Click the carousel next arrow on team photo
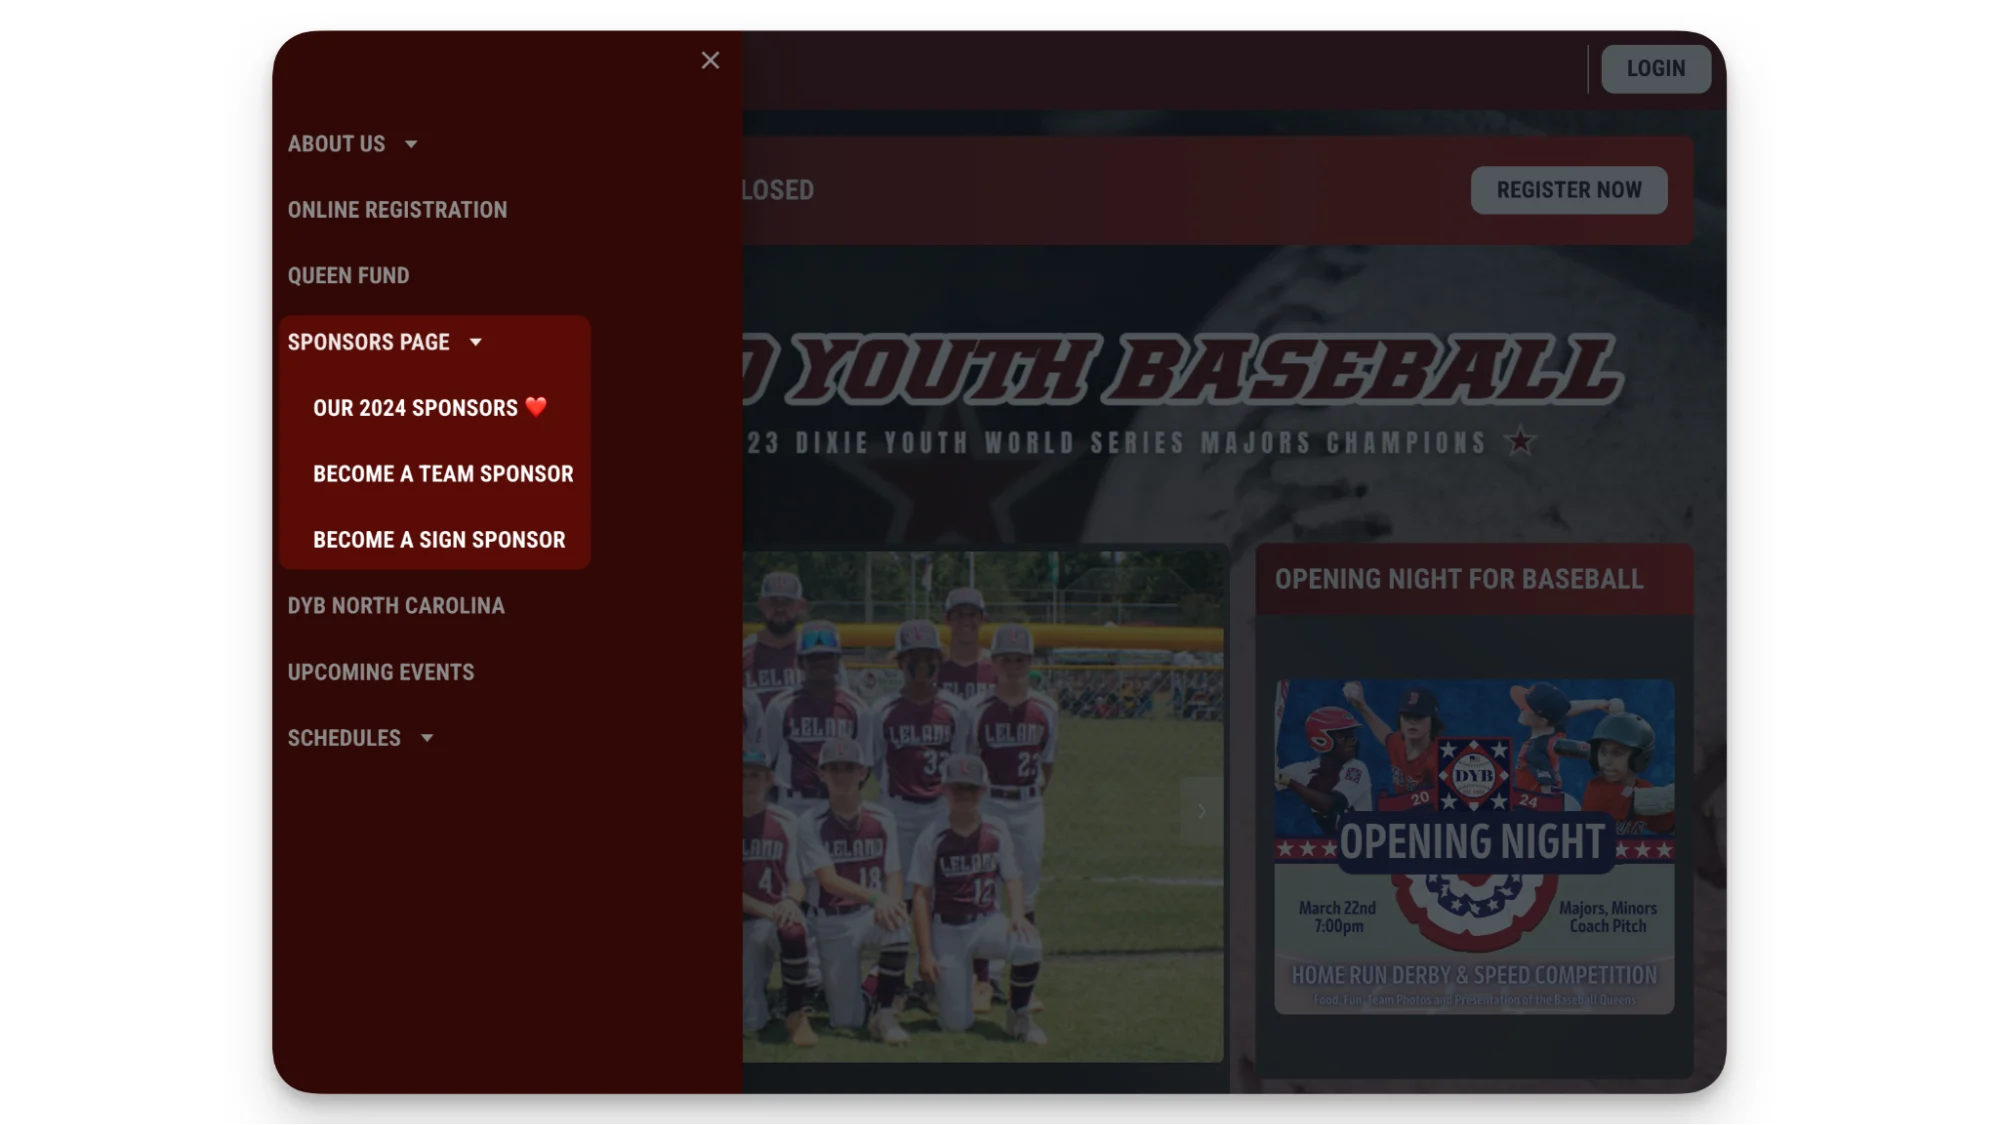Viewport: 1999px width, 1125px height. tap(1201, 812)
